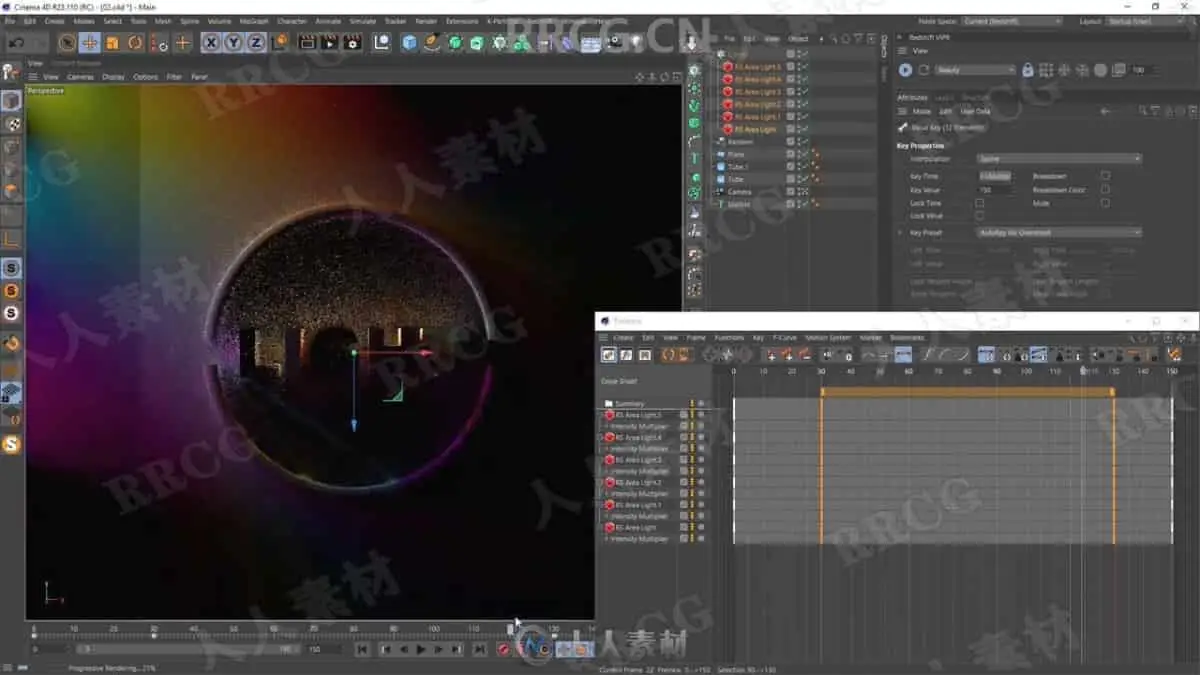This screenshot has height=675, width=1200.
Task: Toggle the Mute checkbox in Key Properties
Action: click(1105, 203)
